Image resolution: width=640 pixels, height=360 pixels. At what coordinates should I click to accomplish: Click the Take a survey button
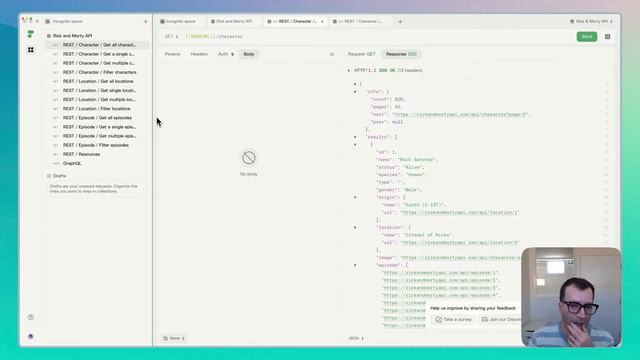pos(453,320)
